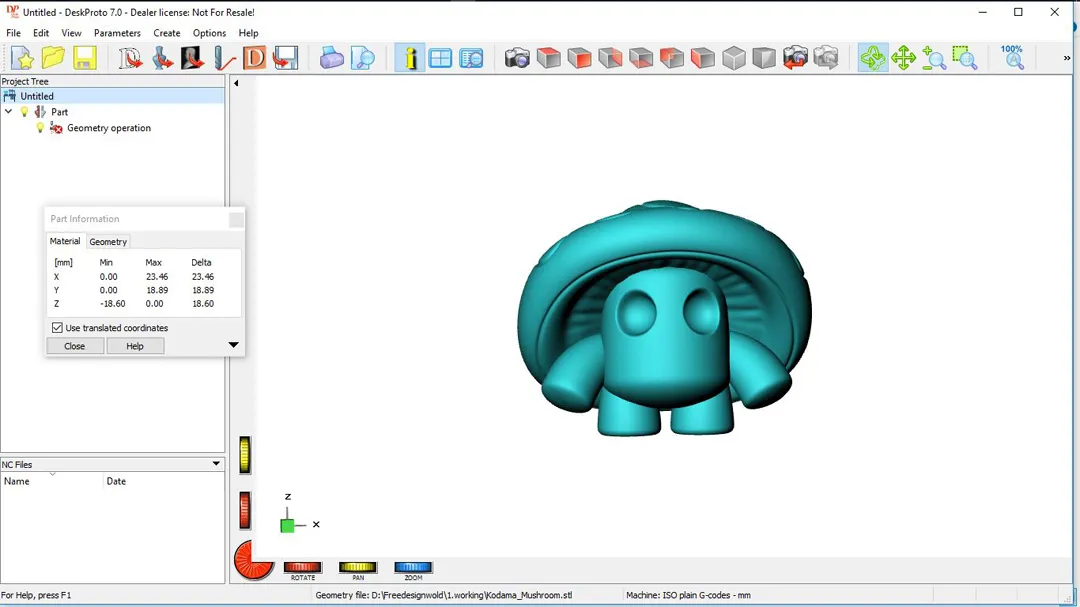Select Untitled project in the Project Tree
The image size is (1080, 607).
coord(37,96)
